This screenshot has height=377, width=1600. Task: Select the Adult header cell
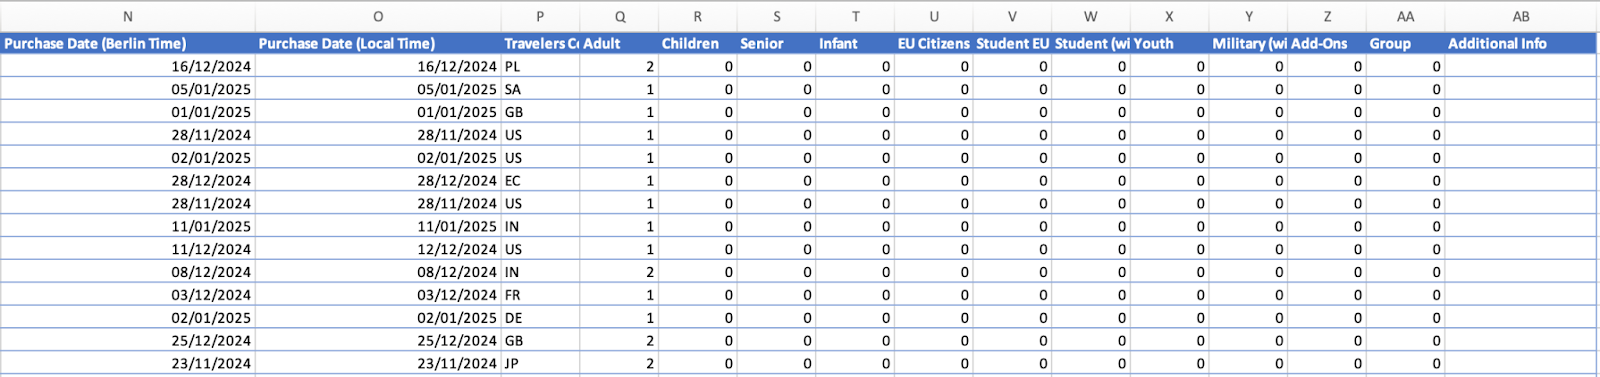(620, 43)
